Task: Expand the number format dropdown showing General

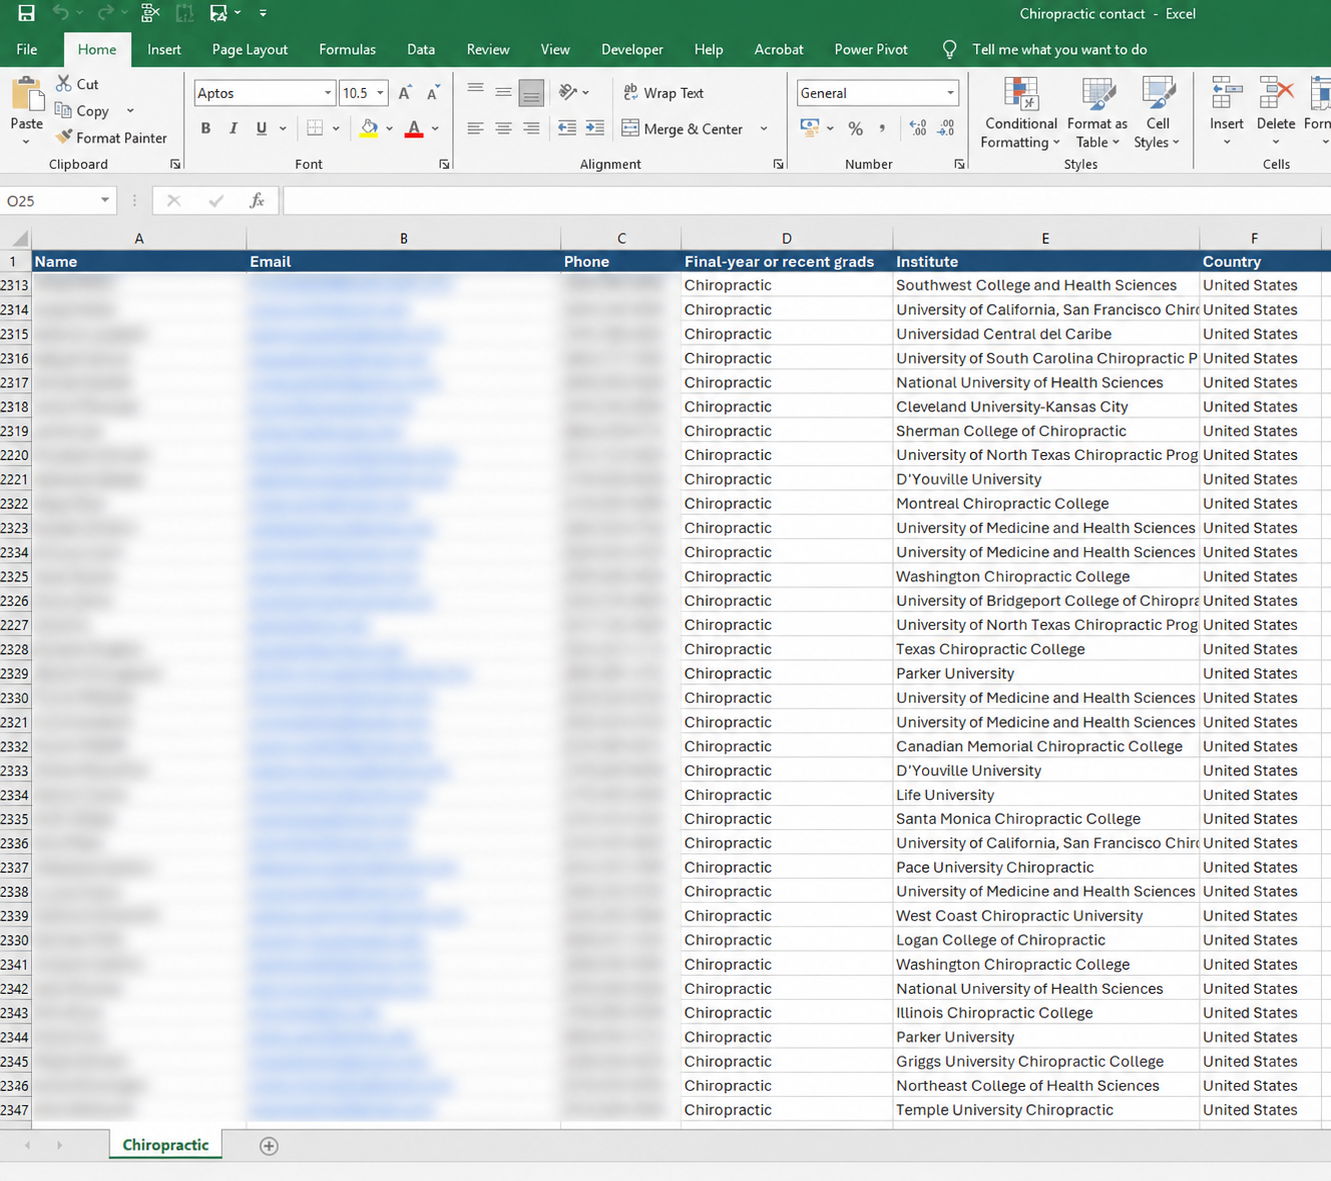Action: pyautogui.click(x=950, y=93)
